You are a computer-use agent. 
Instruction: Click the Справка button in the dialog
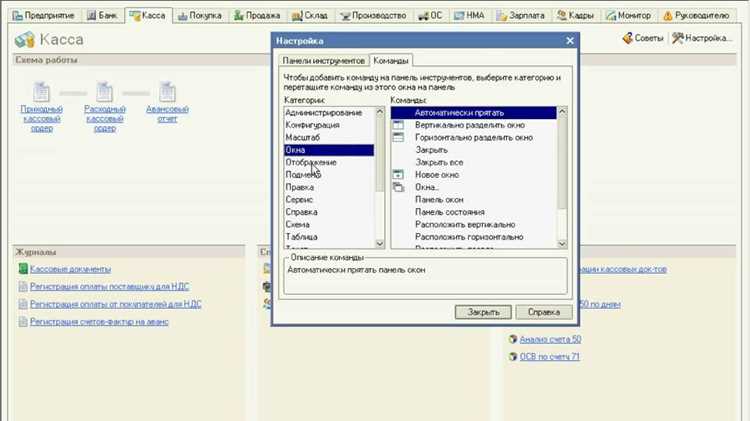coord(544,312)
